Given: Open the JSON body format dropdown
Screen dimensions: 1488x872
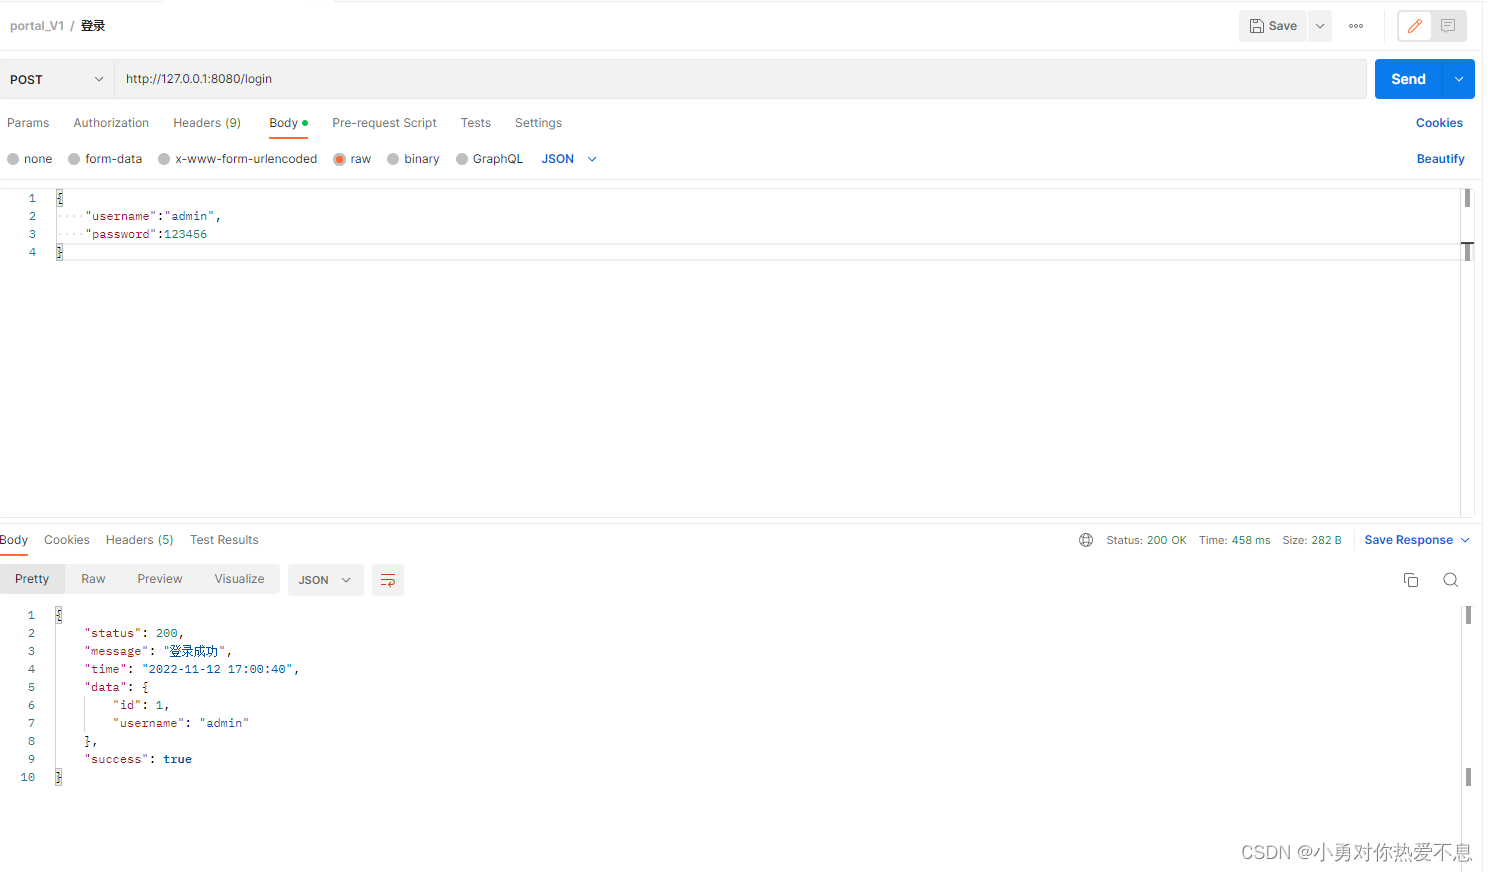Looking at the screenshot, I should [x=568, y=158].
